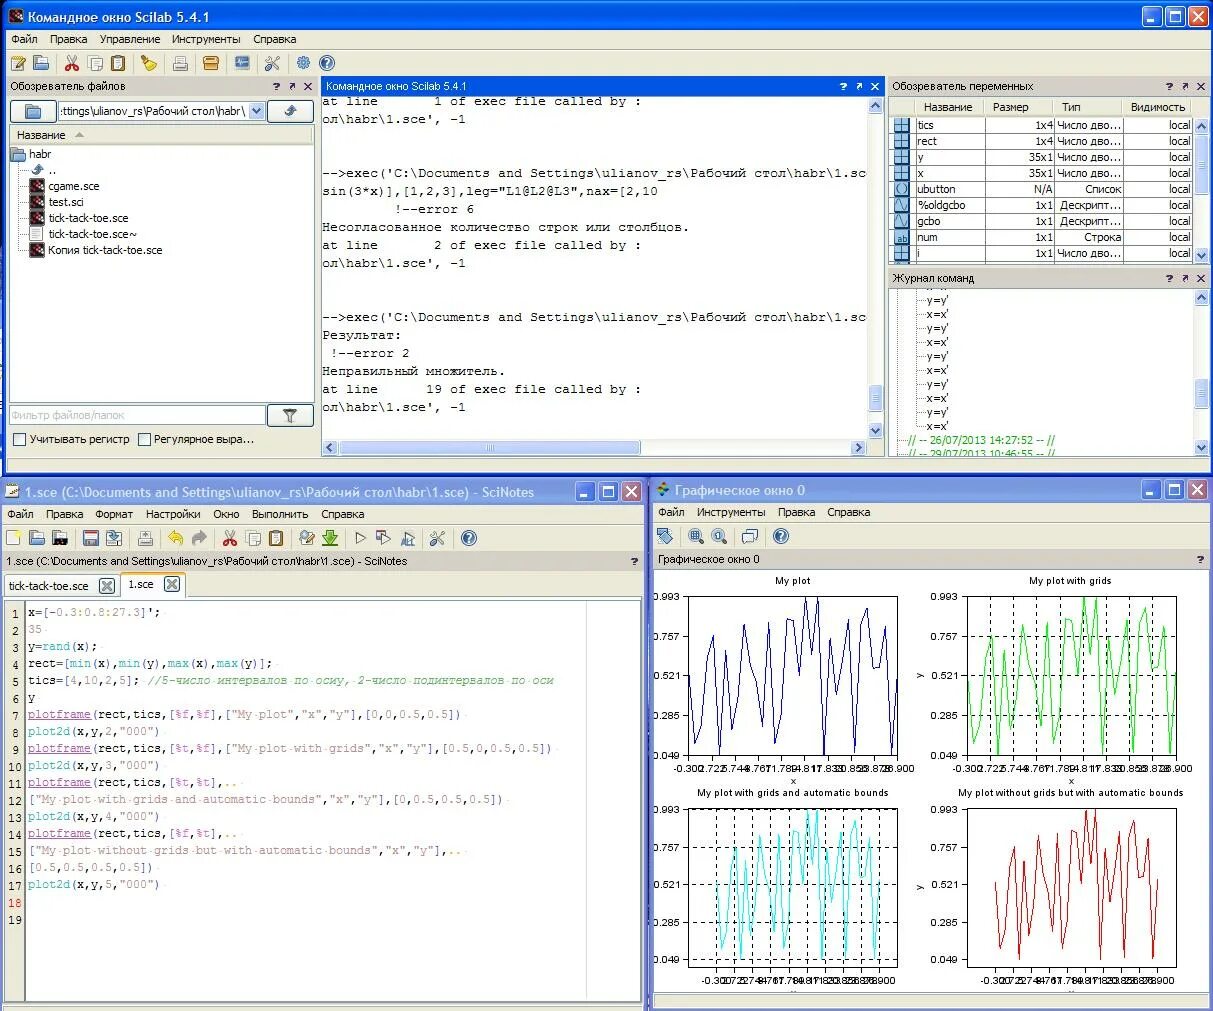
Task: Select cgame.sce in file browser
Action: point(74,186)
